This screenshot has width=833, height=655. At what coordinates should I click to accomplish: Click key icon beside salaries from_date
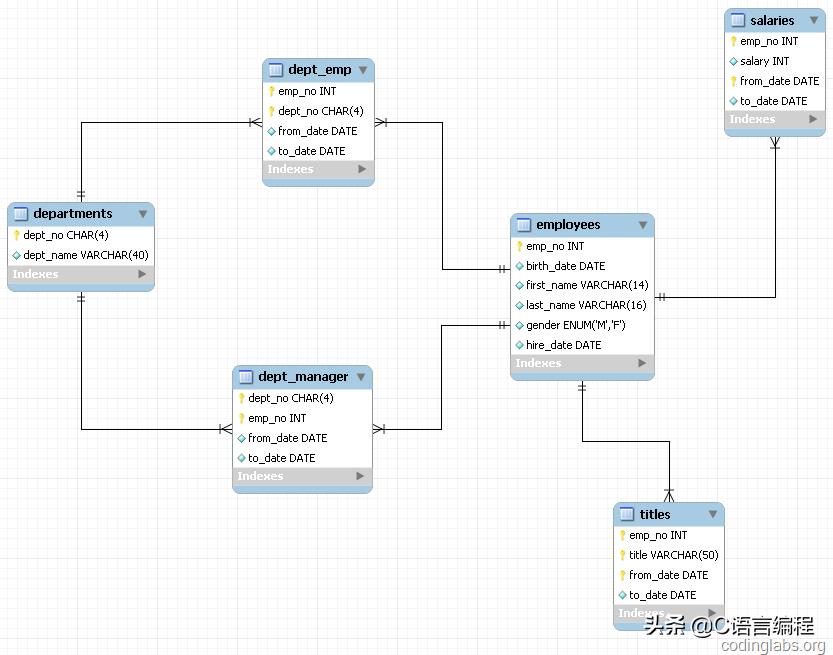[x=734, y=81]
